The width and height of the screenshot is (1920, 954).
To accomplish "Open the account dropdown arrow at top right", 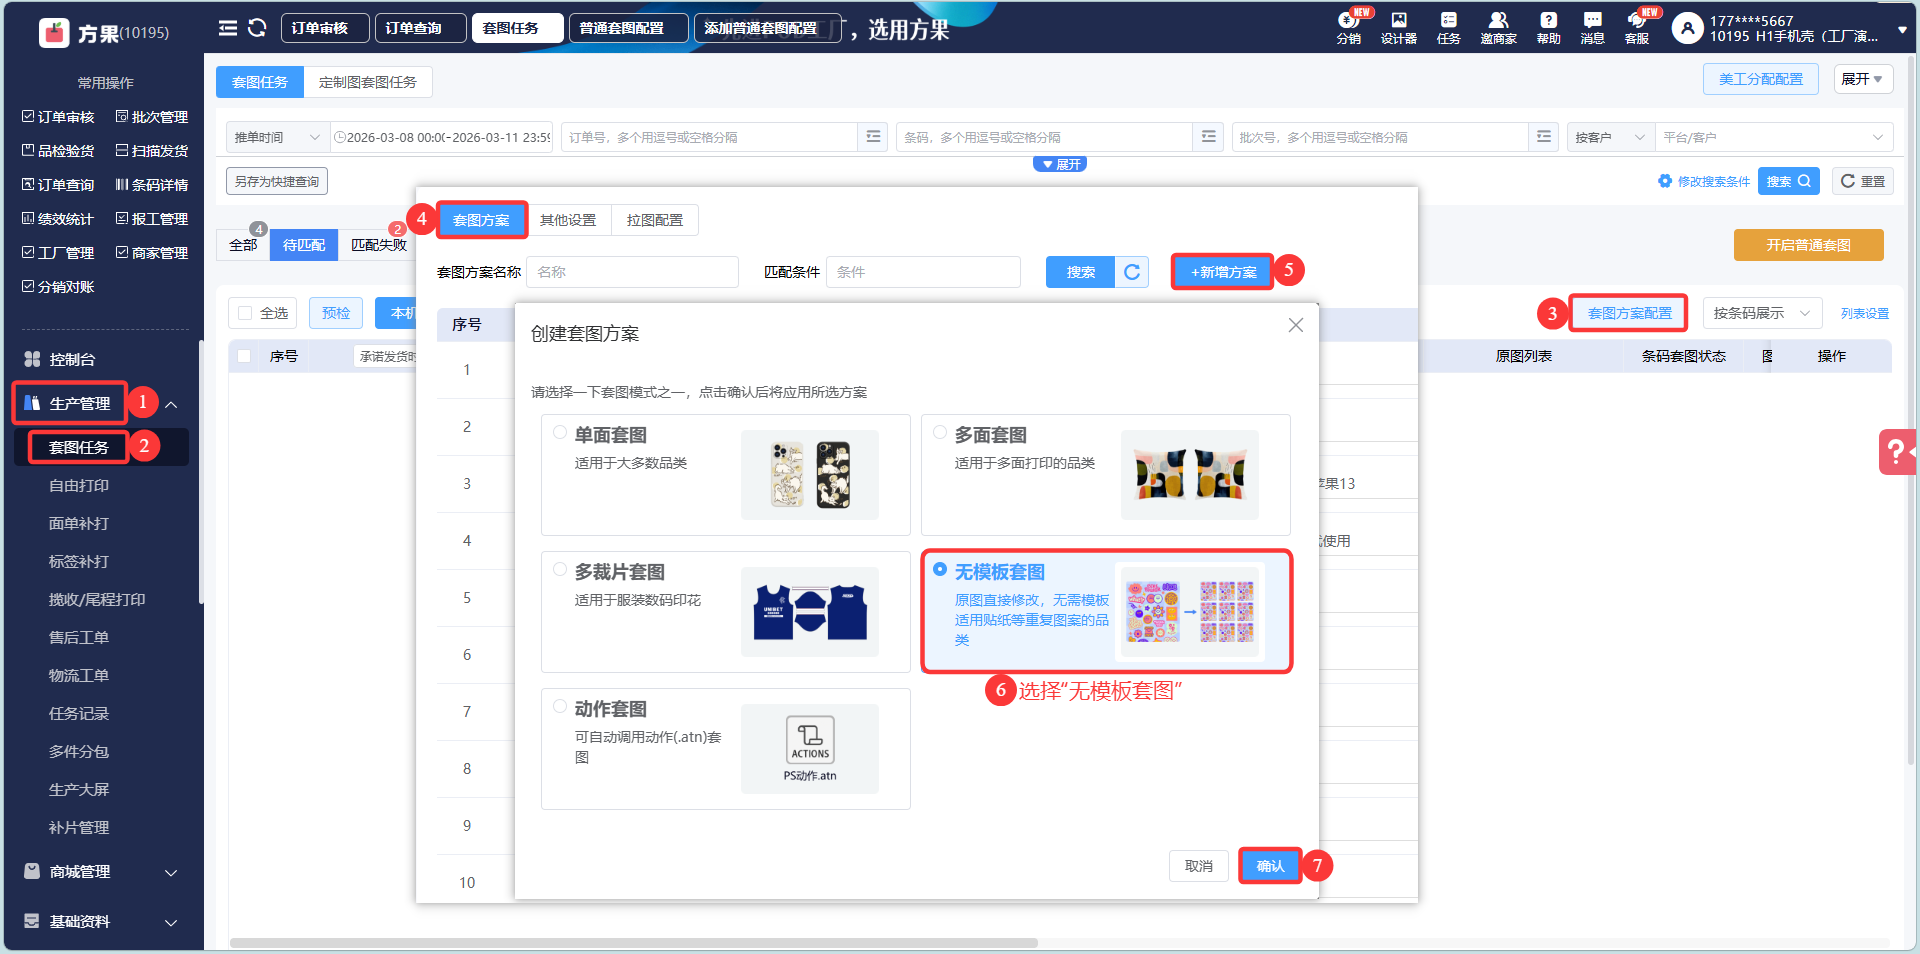I will [x=1902, y=30].
